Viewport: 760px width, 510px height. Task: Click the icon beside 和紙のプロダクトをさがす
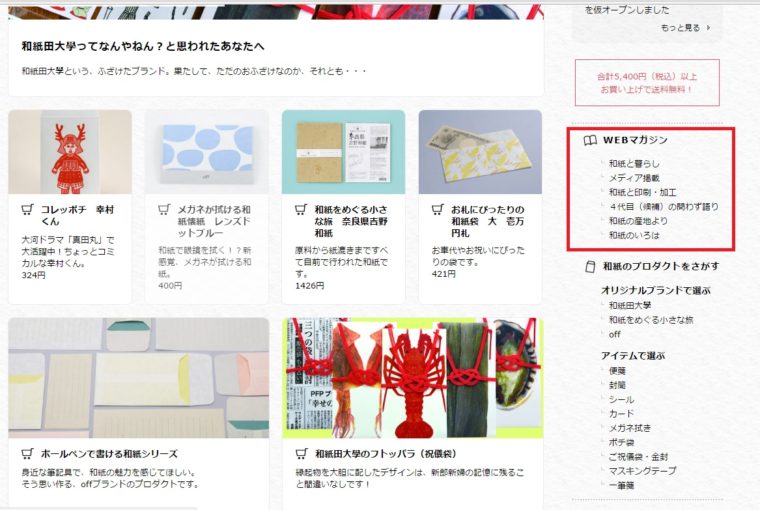[x=591, y=267]
